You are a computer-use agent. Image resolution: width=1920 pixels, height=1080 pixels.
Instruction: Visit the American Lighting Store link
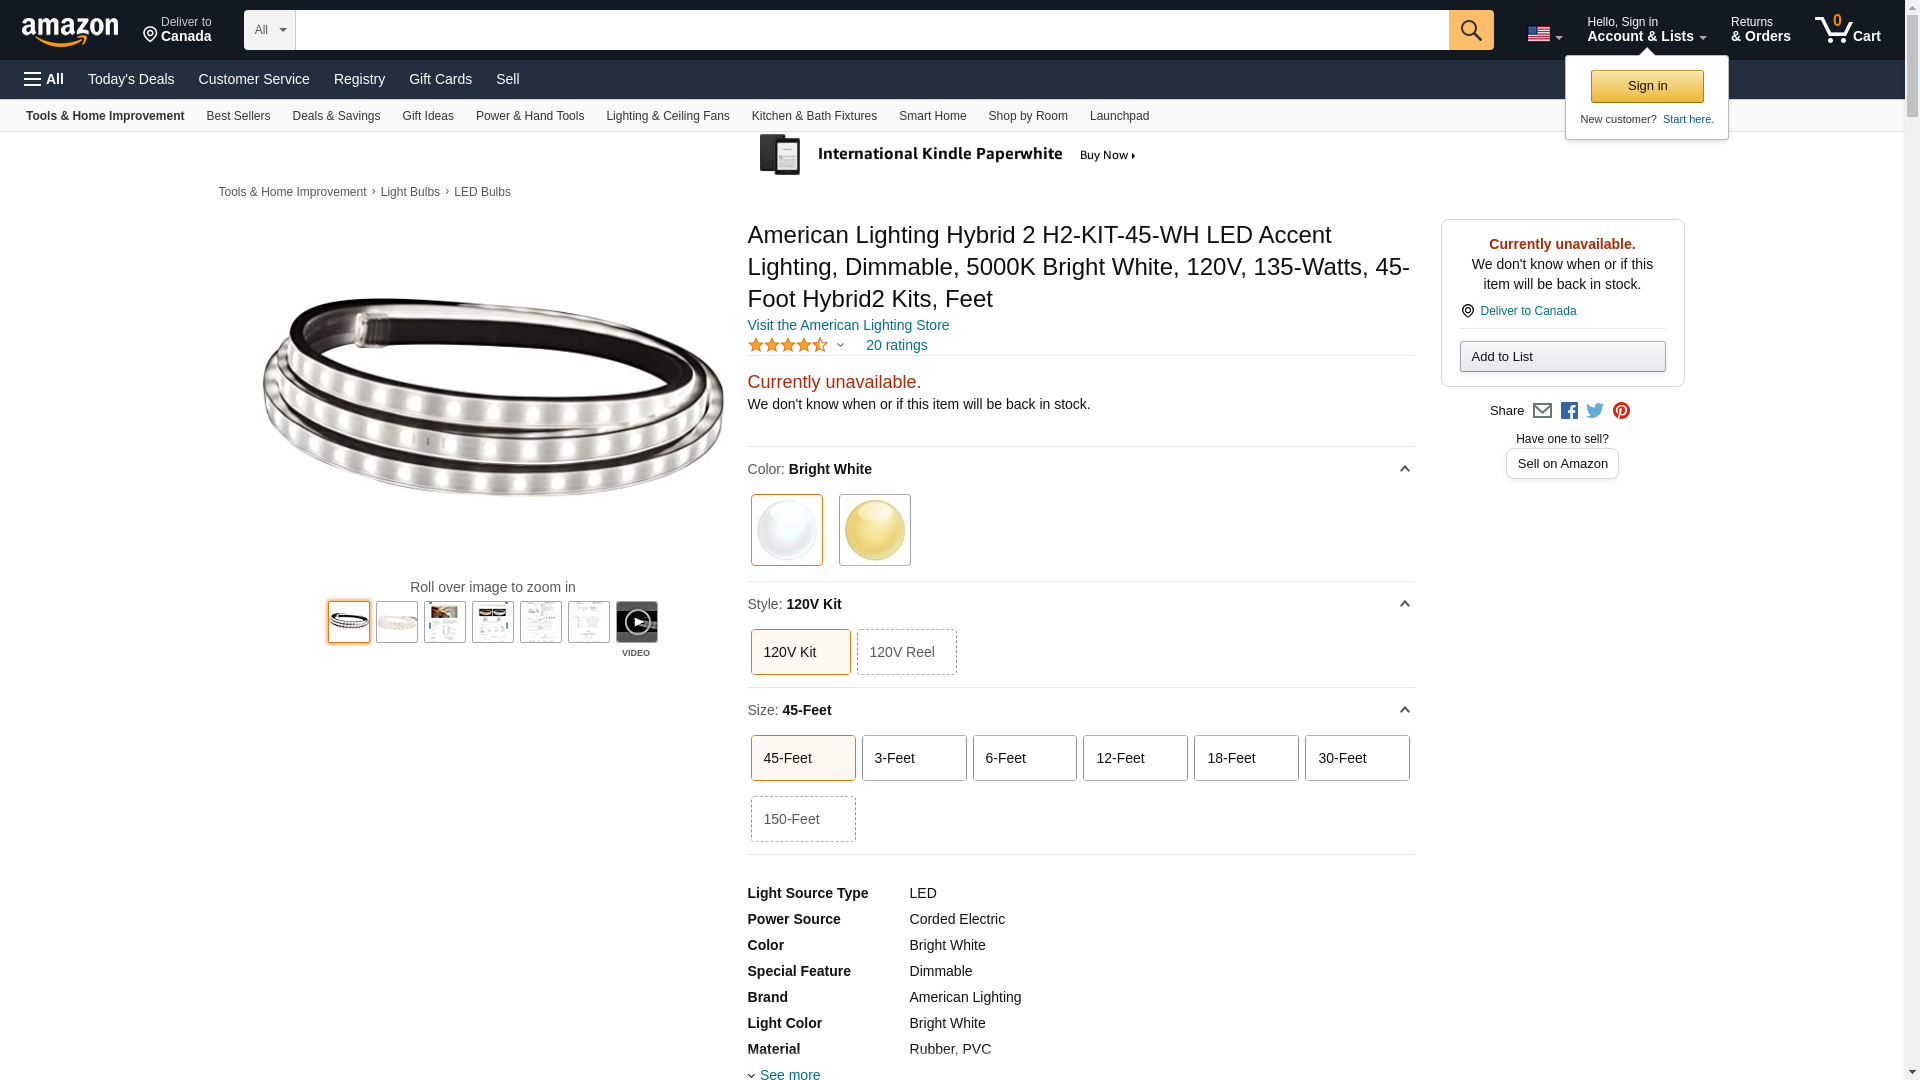tap(848, 325)
